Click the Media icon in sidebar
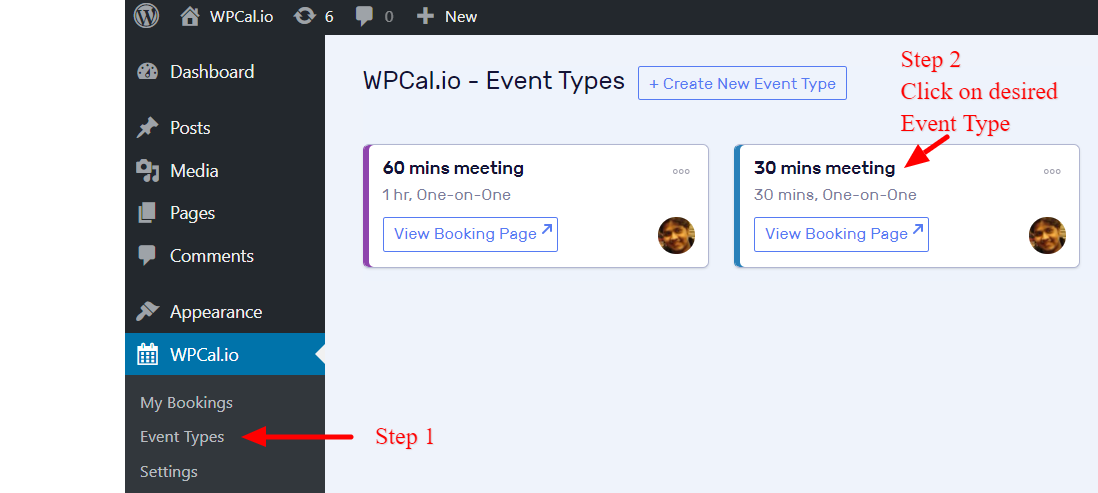The height and width of the screenshot is (493, 1098). (147, 171)
